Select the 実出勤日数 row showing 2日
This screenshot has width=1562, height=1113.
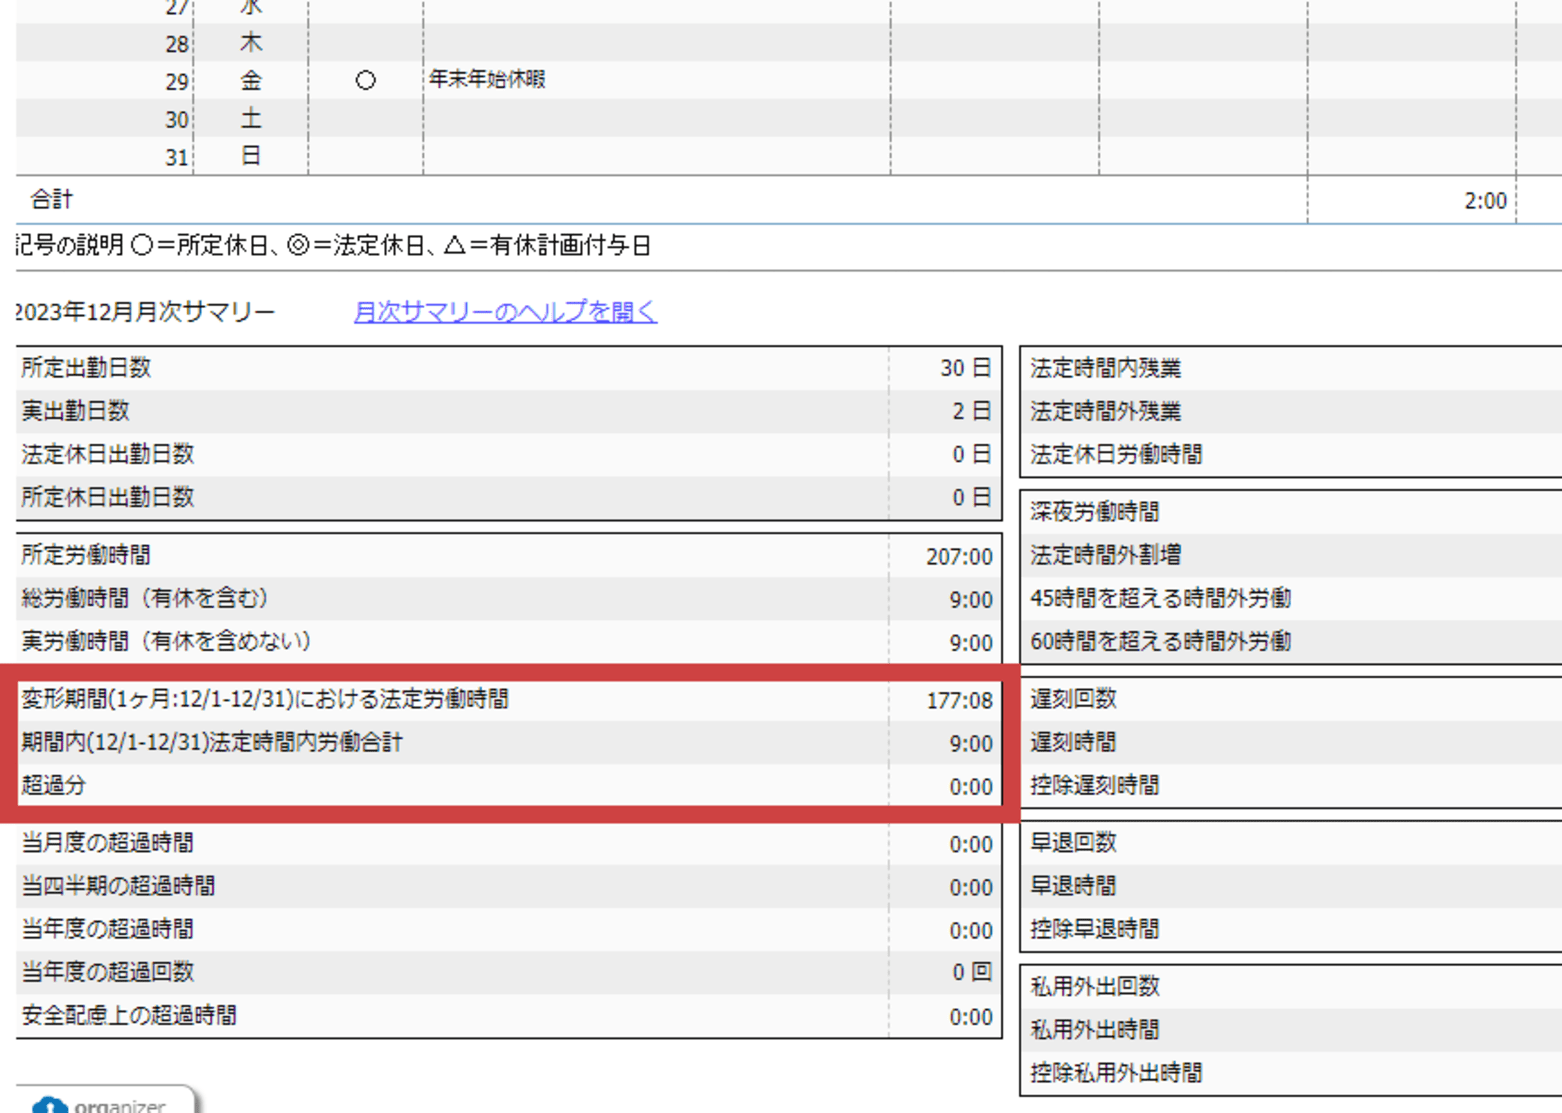click(x=500, y=410)
